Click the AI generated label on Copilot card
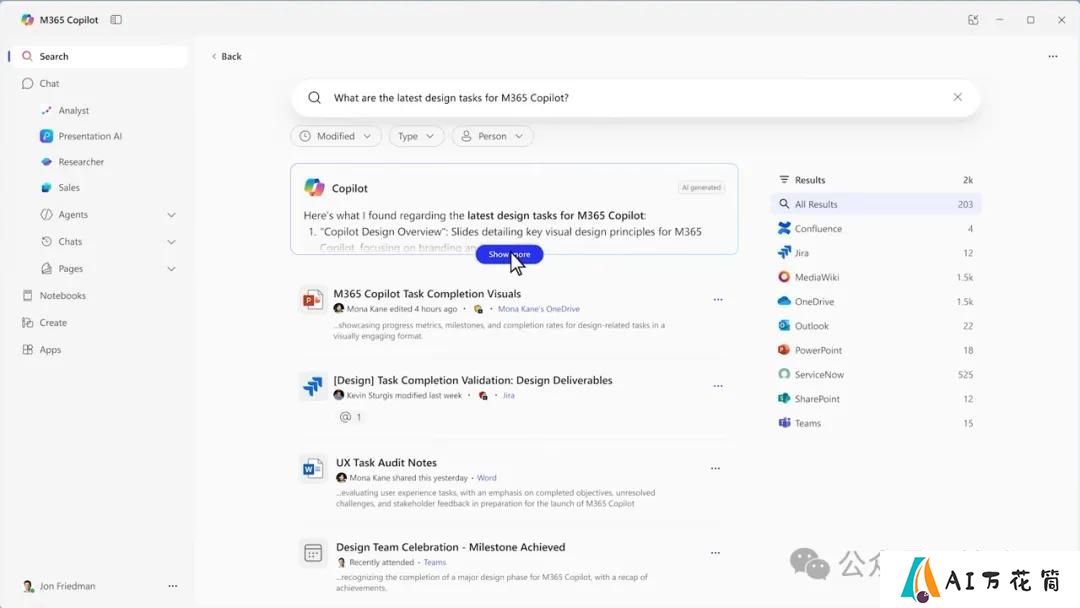 pyautogui.click(x=701, y=187)
